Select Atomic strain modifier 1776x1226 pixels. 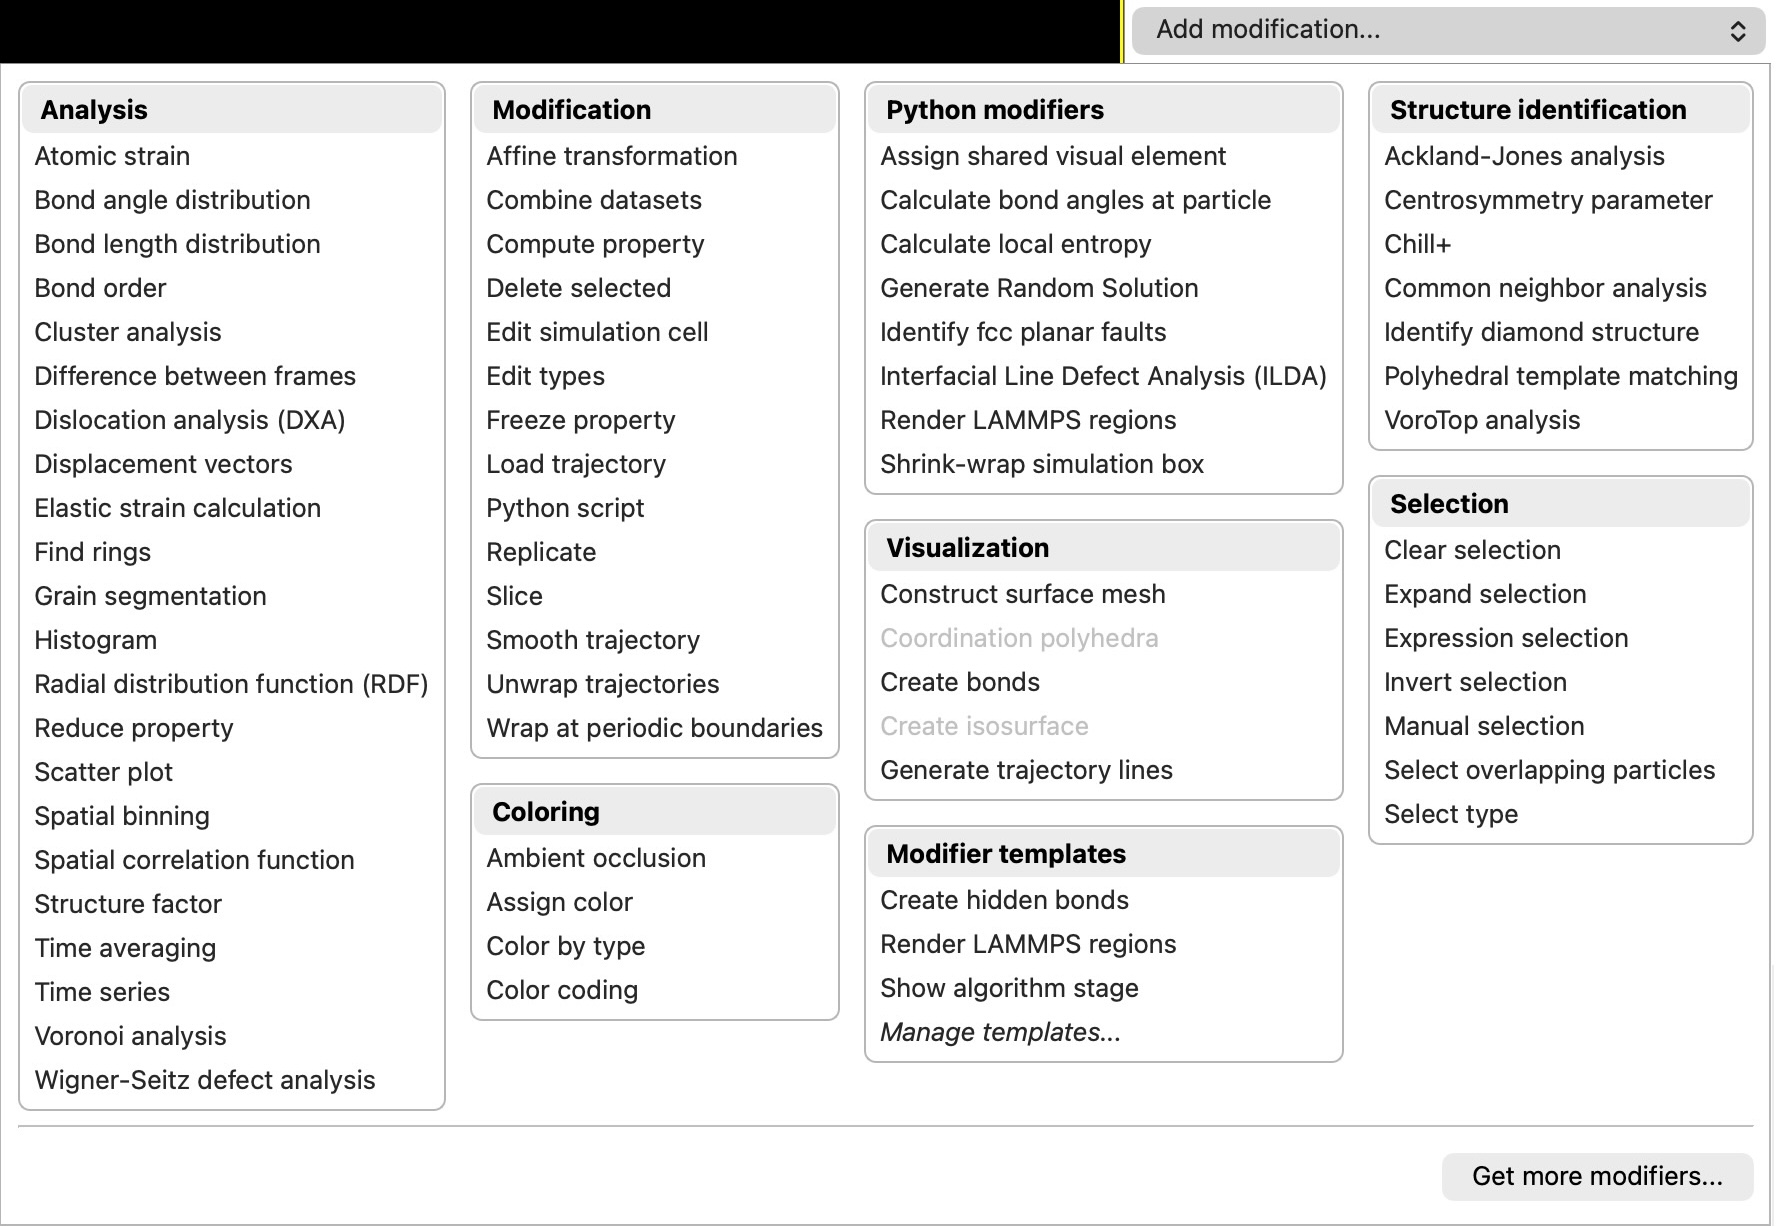pos(112,156)
